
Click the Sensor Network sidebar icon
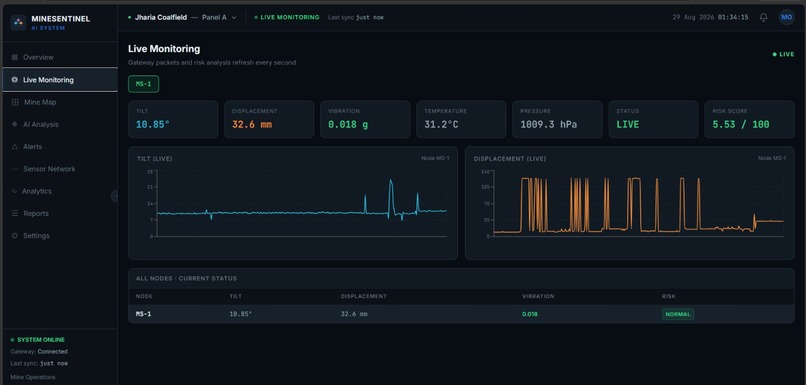[14, 169]
